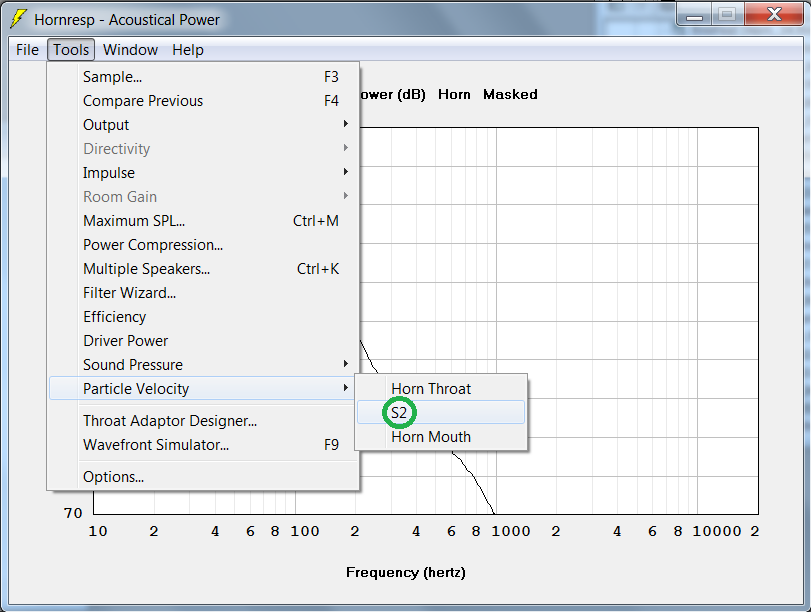
Task: Expand the Sound Pressure submenu
Action: [x=203, y=365]
